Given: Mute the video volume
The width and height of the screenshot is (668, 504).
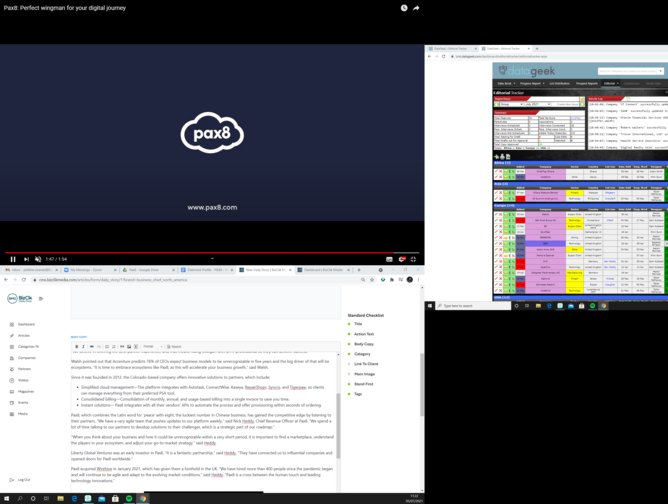Looking at the screenshot, I should pos(39,259).
